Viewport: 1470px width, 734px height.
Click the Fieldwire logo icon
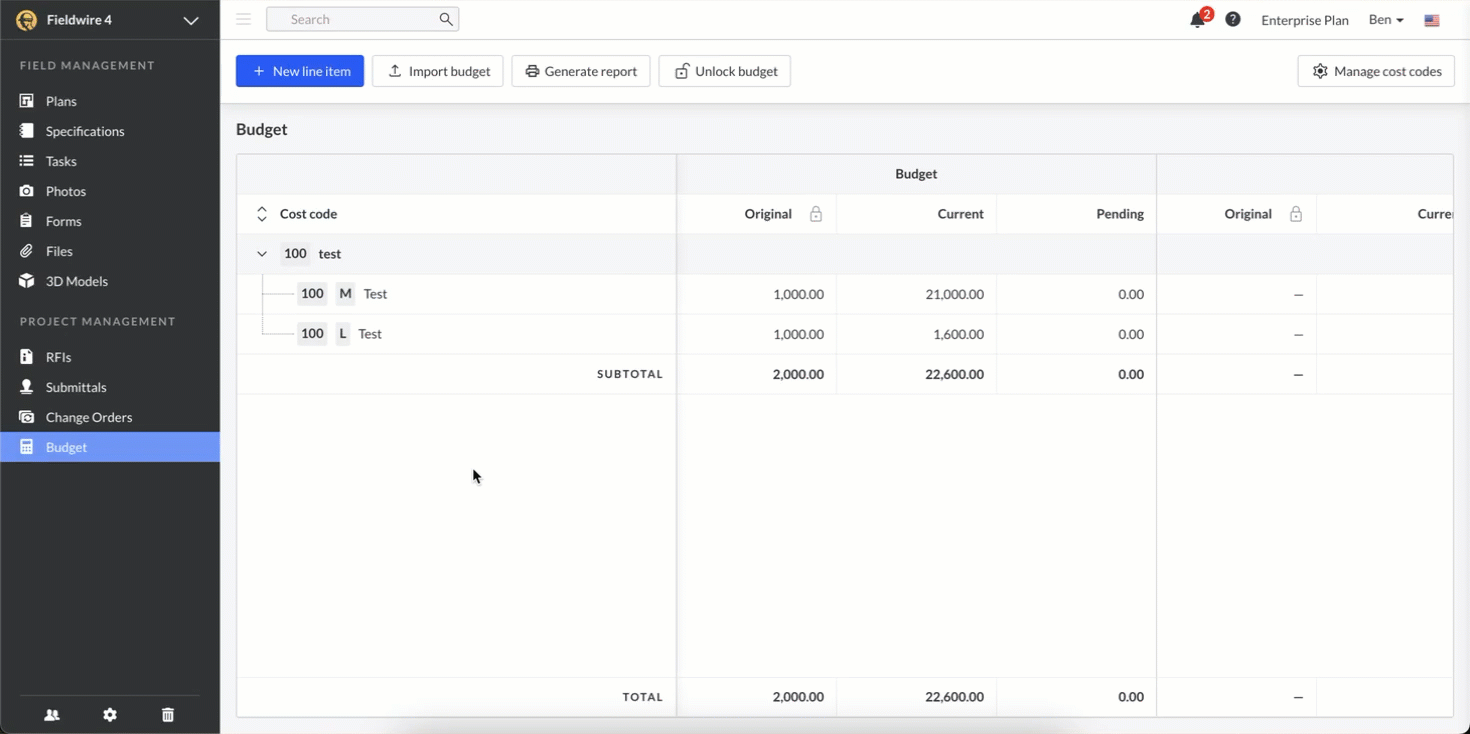[x=26, y=20]
